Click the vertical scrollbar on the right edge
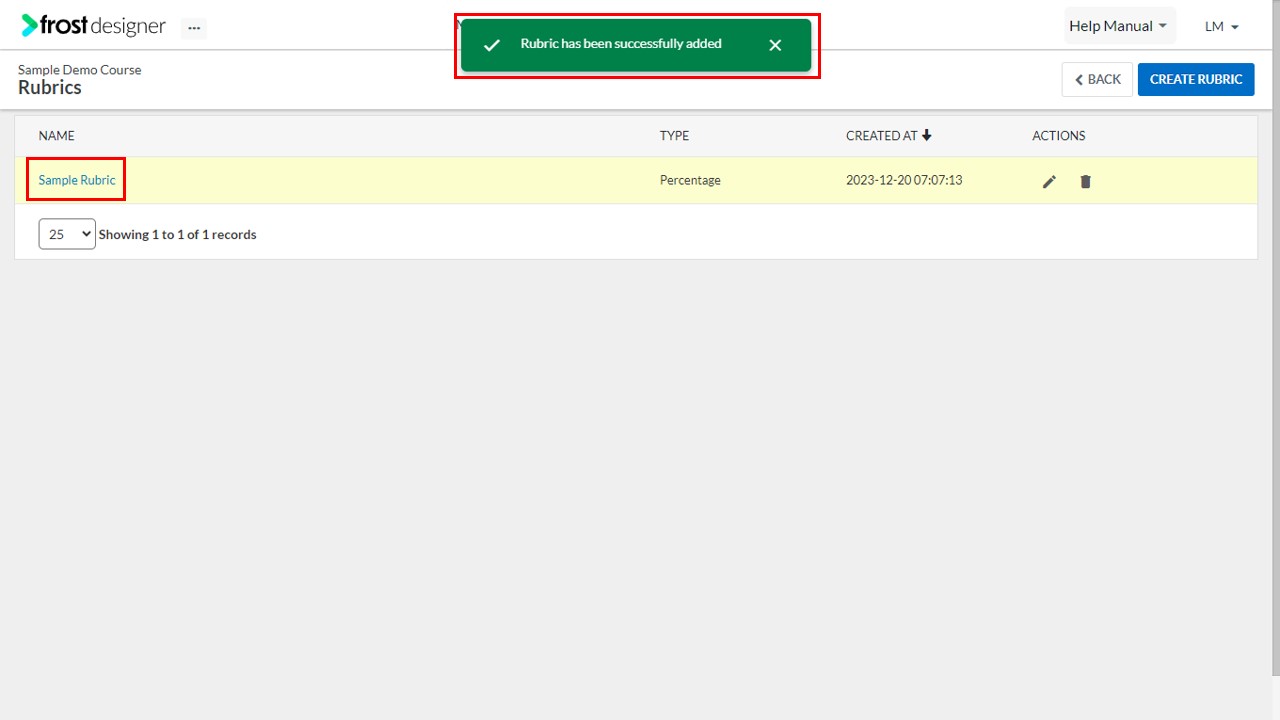This screenshot has width=1280, height=720. click(x=1275, y=340)
